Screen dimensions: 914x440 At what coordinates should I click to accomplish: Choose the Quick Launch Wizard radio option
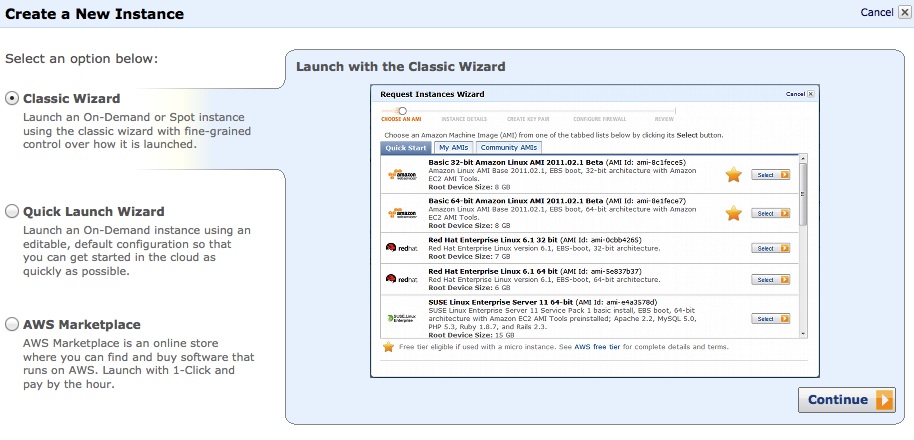(x=12, y=212)
